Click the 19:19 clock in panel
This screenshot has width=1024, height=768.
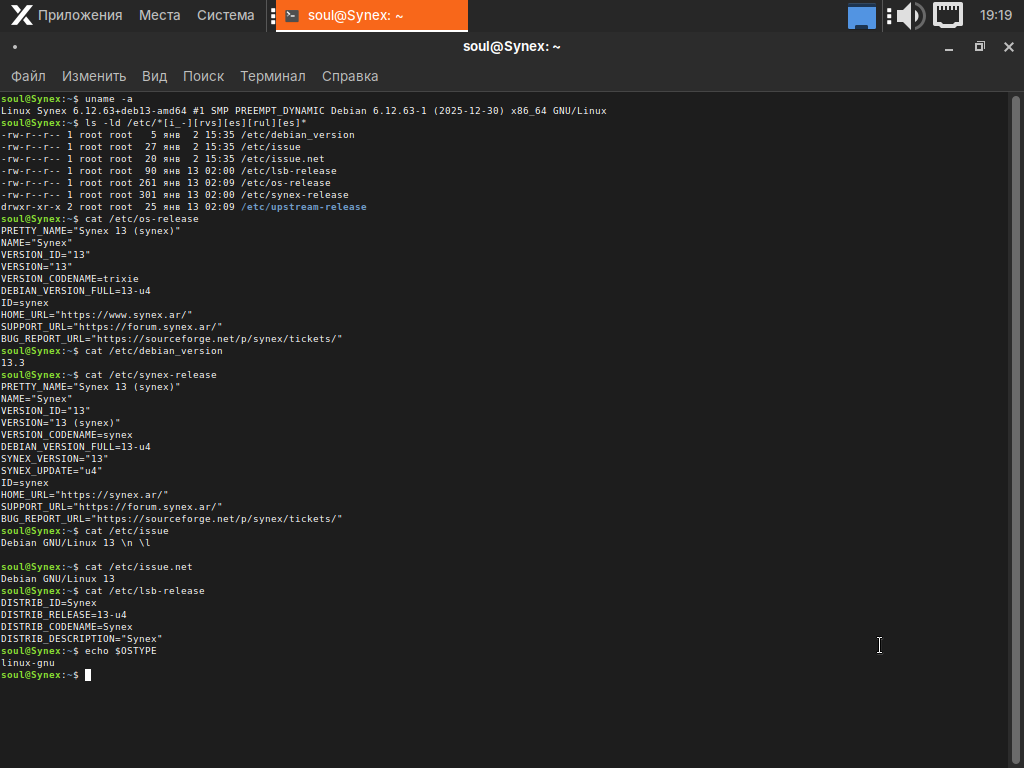(x=995, y=15)
